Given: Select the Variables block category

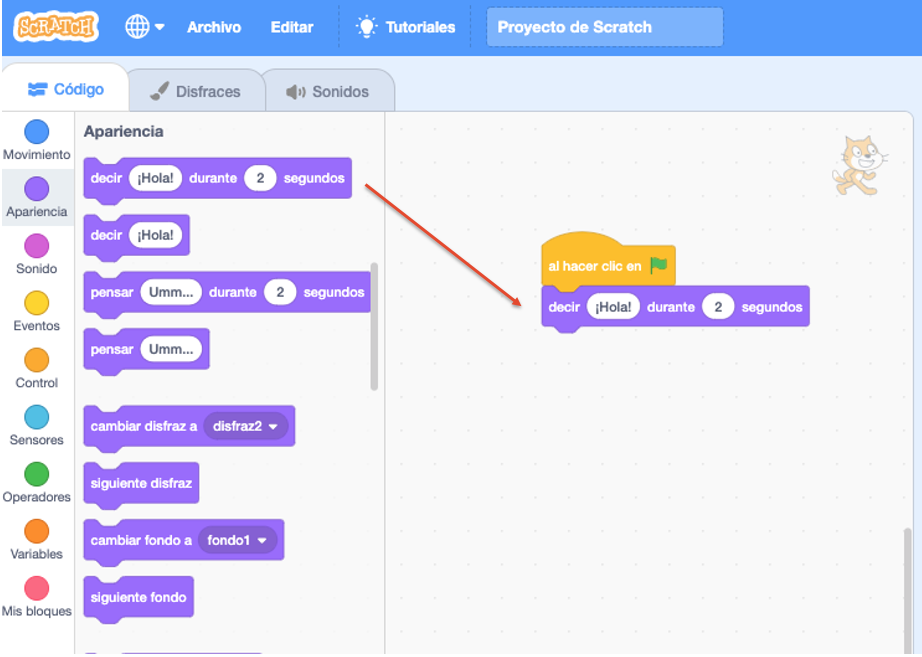Looking at the screenshot, I should [x=36, y=539].
